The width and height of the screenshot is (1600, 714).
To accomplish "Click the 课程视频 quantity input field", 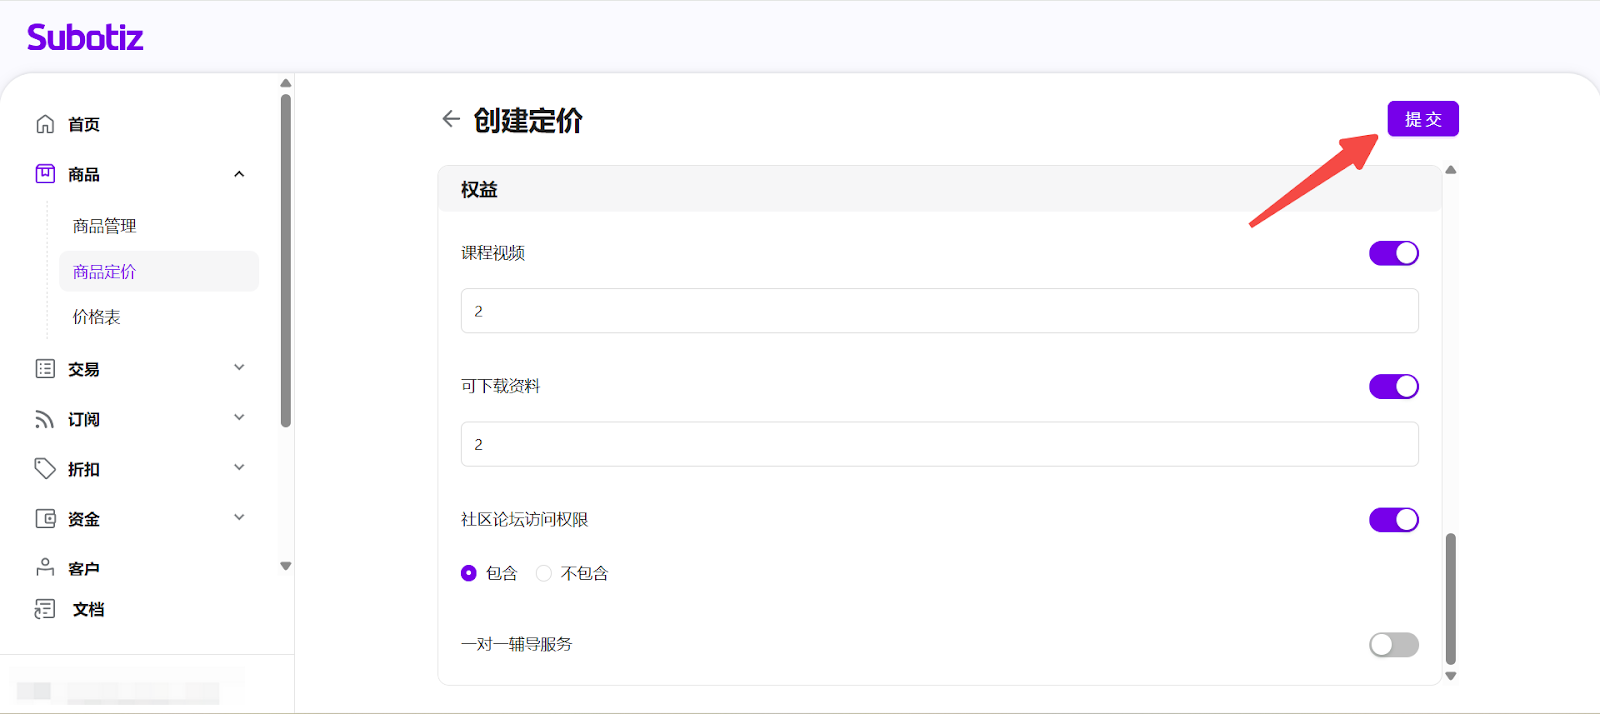I will point(939,311).
